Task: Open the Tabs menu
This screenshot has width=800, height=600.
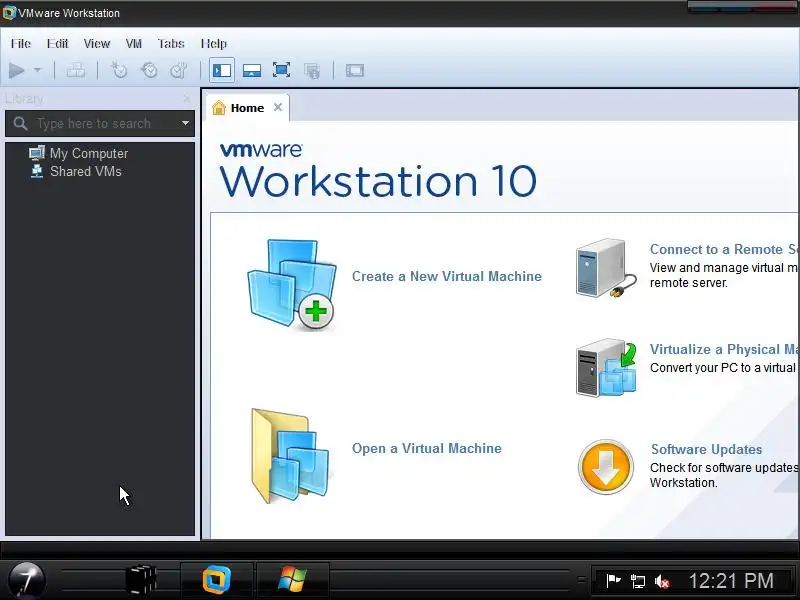Action: pyautogui.click(x=171, y=44)
